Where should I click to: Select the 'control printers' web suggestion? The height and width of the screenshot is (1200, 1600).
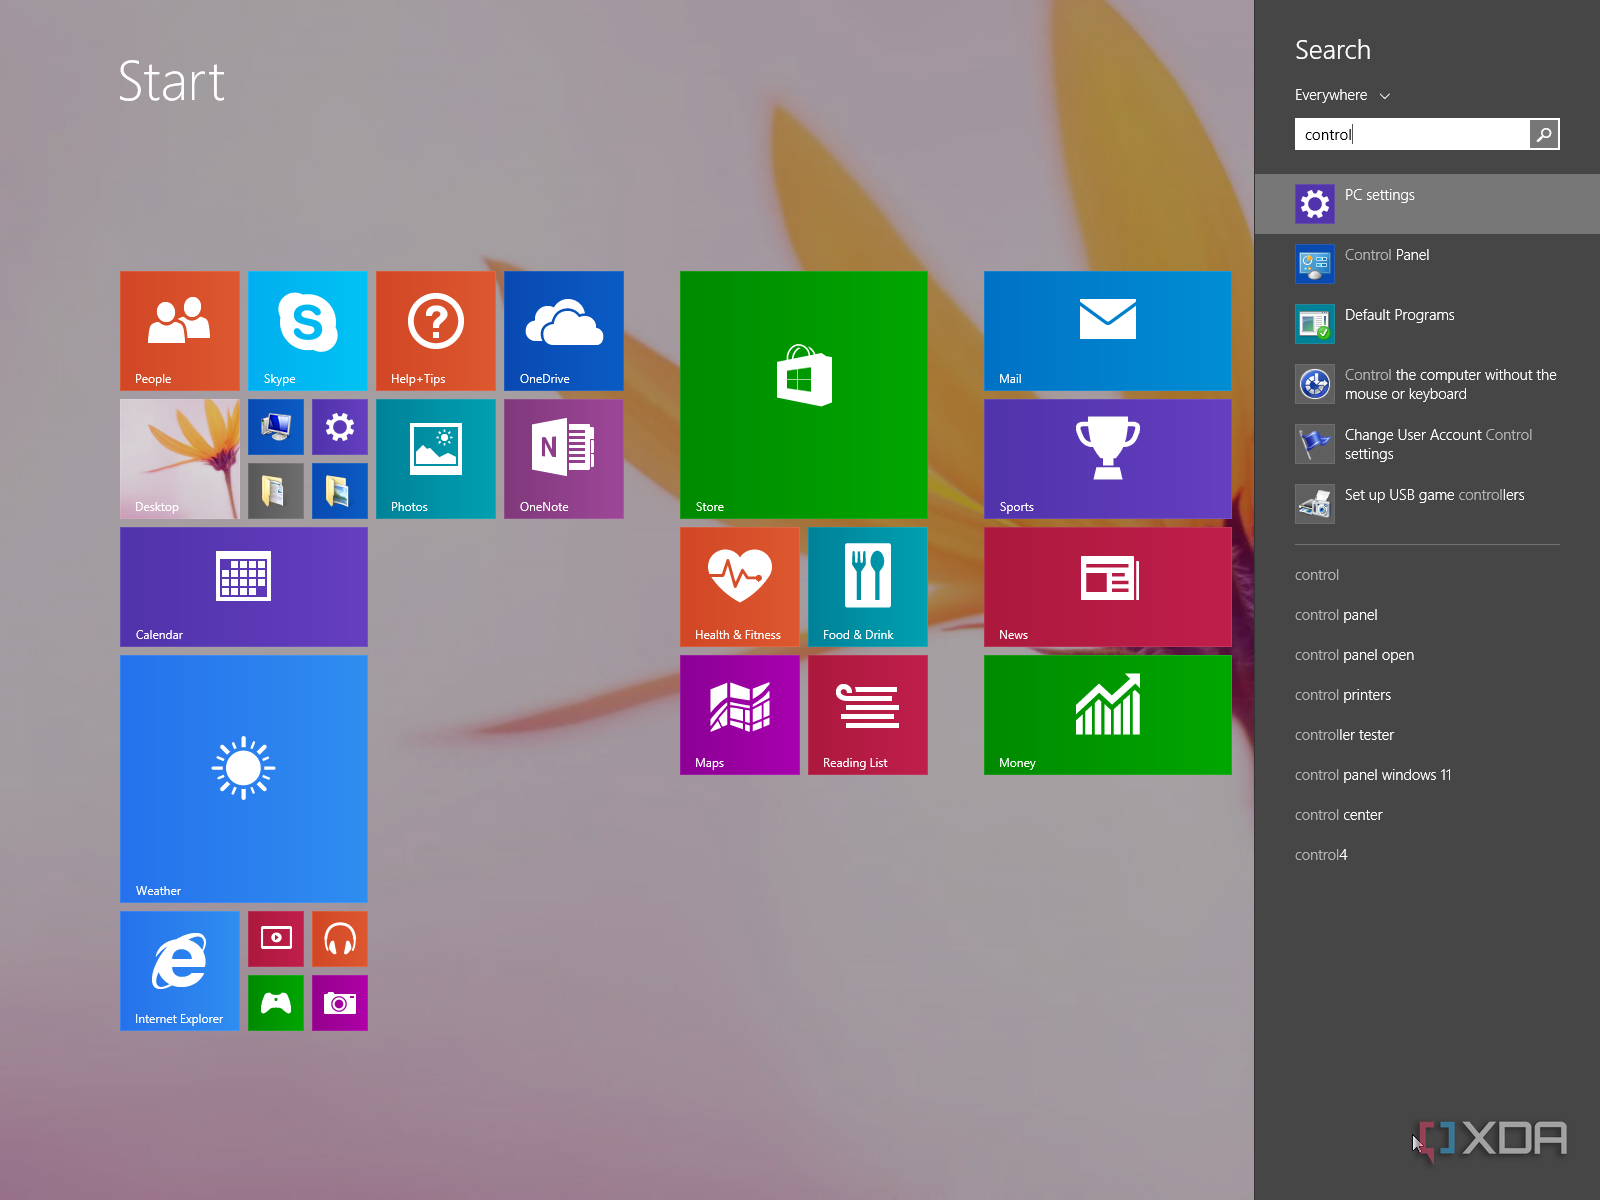pos(1342,695)
